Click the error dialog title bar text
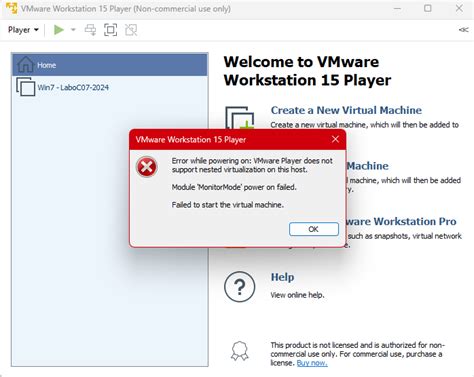The width and height of the screenshot is (474, 377). click(x=191, y=139)
